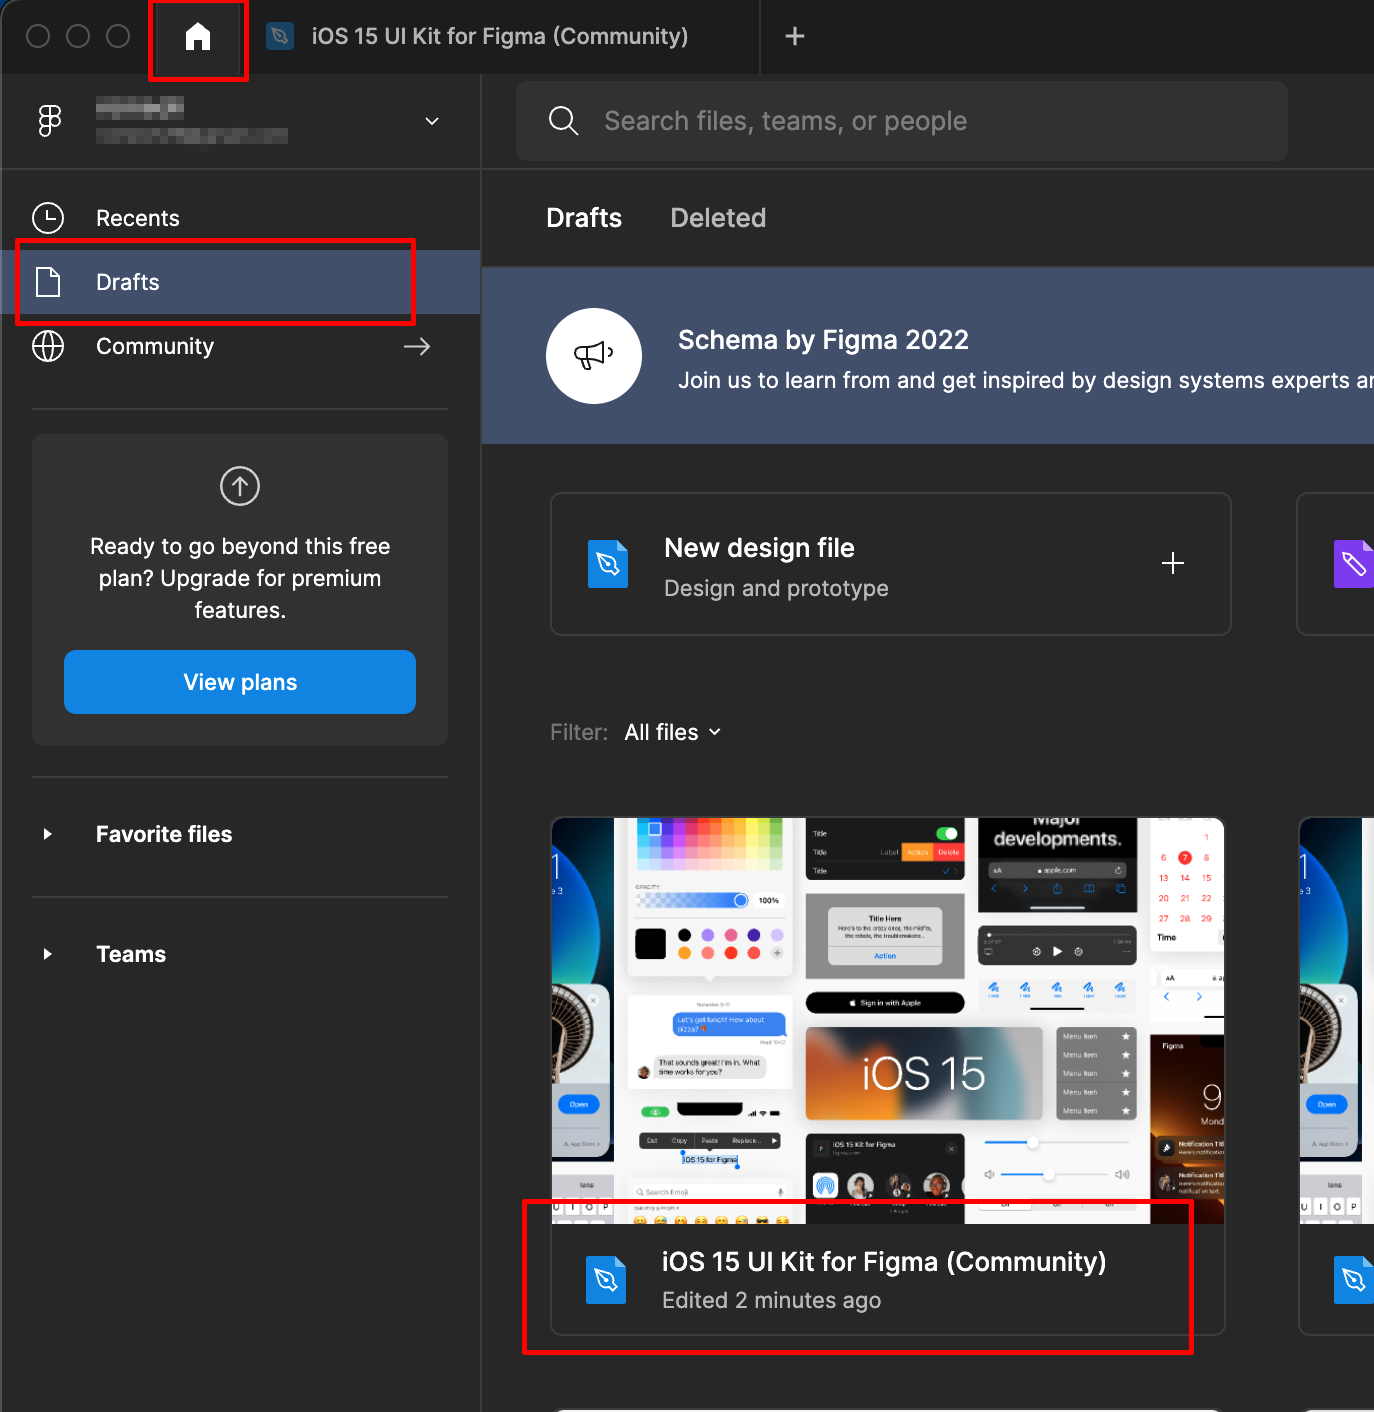Click the 'Ready to go beyond this free plan' text

pyautogui.click(x=240, y=578)
